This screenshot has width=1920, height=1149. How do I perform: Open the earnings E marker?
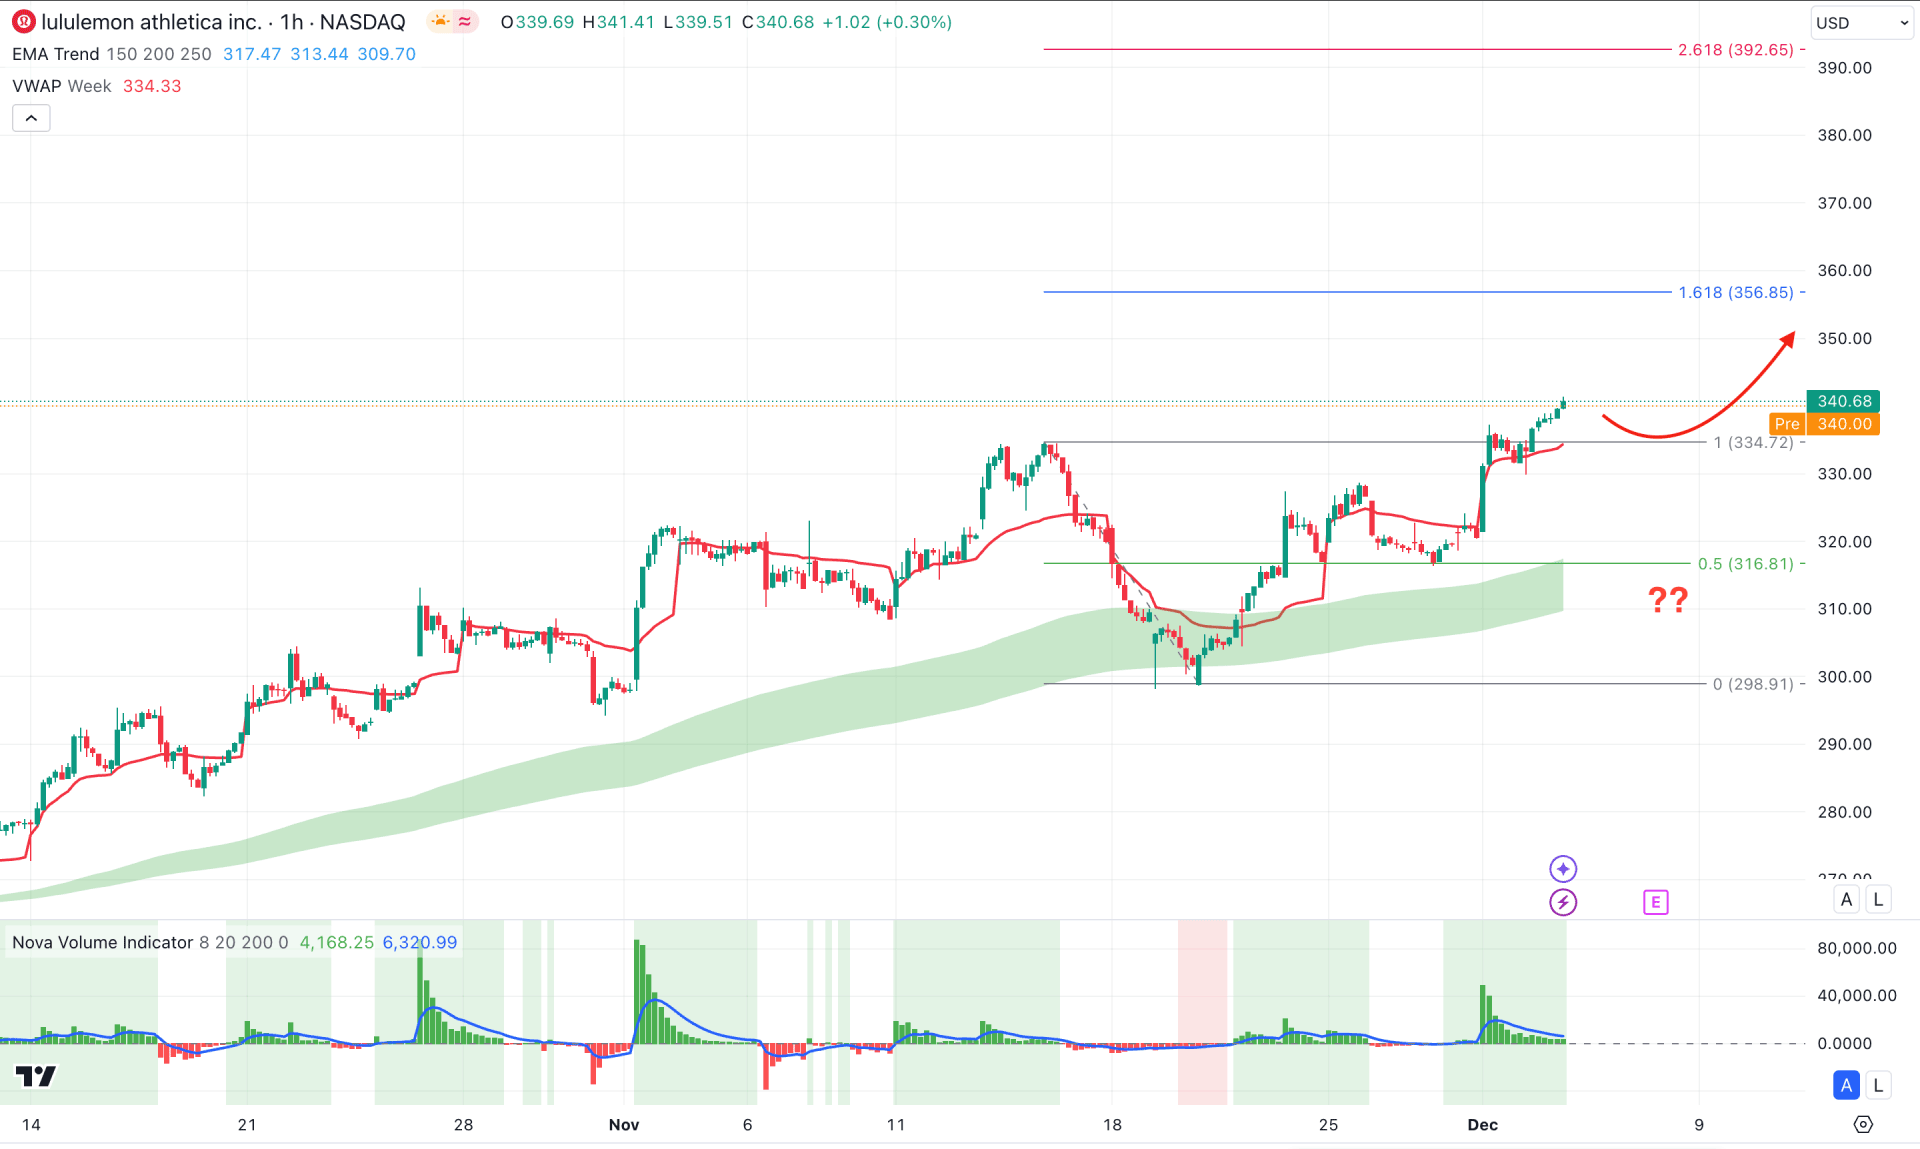click(x=1656, y=903)
